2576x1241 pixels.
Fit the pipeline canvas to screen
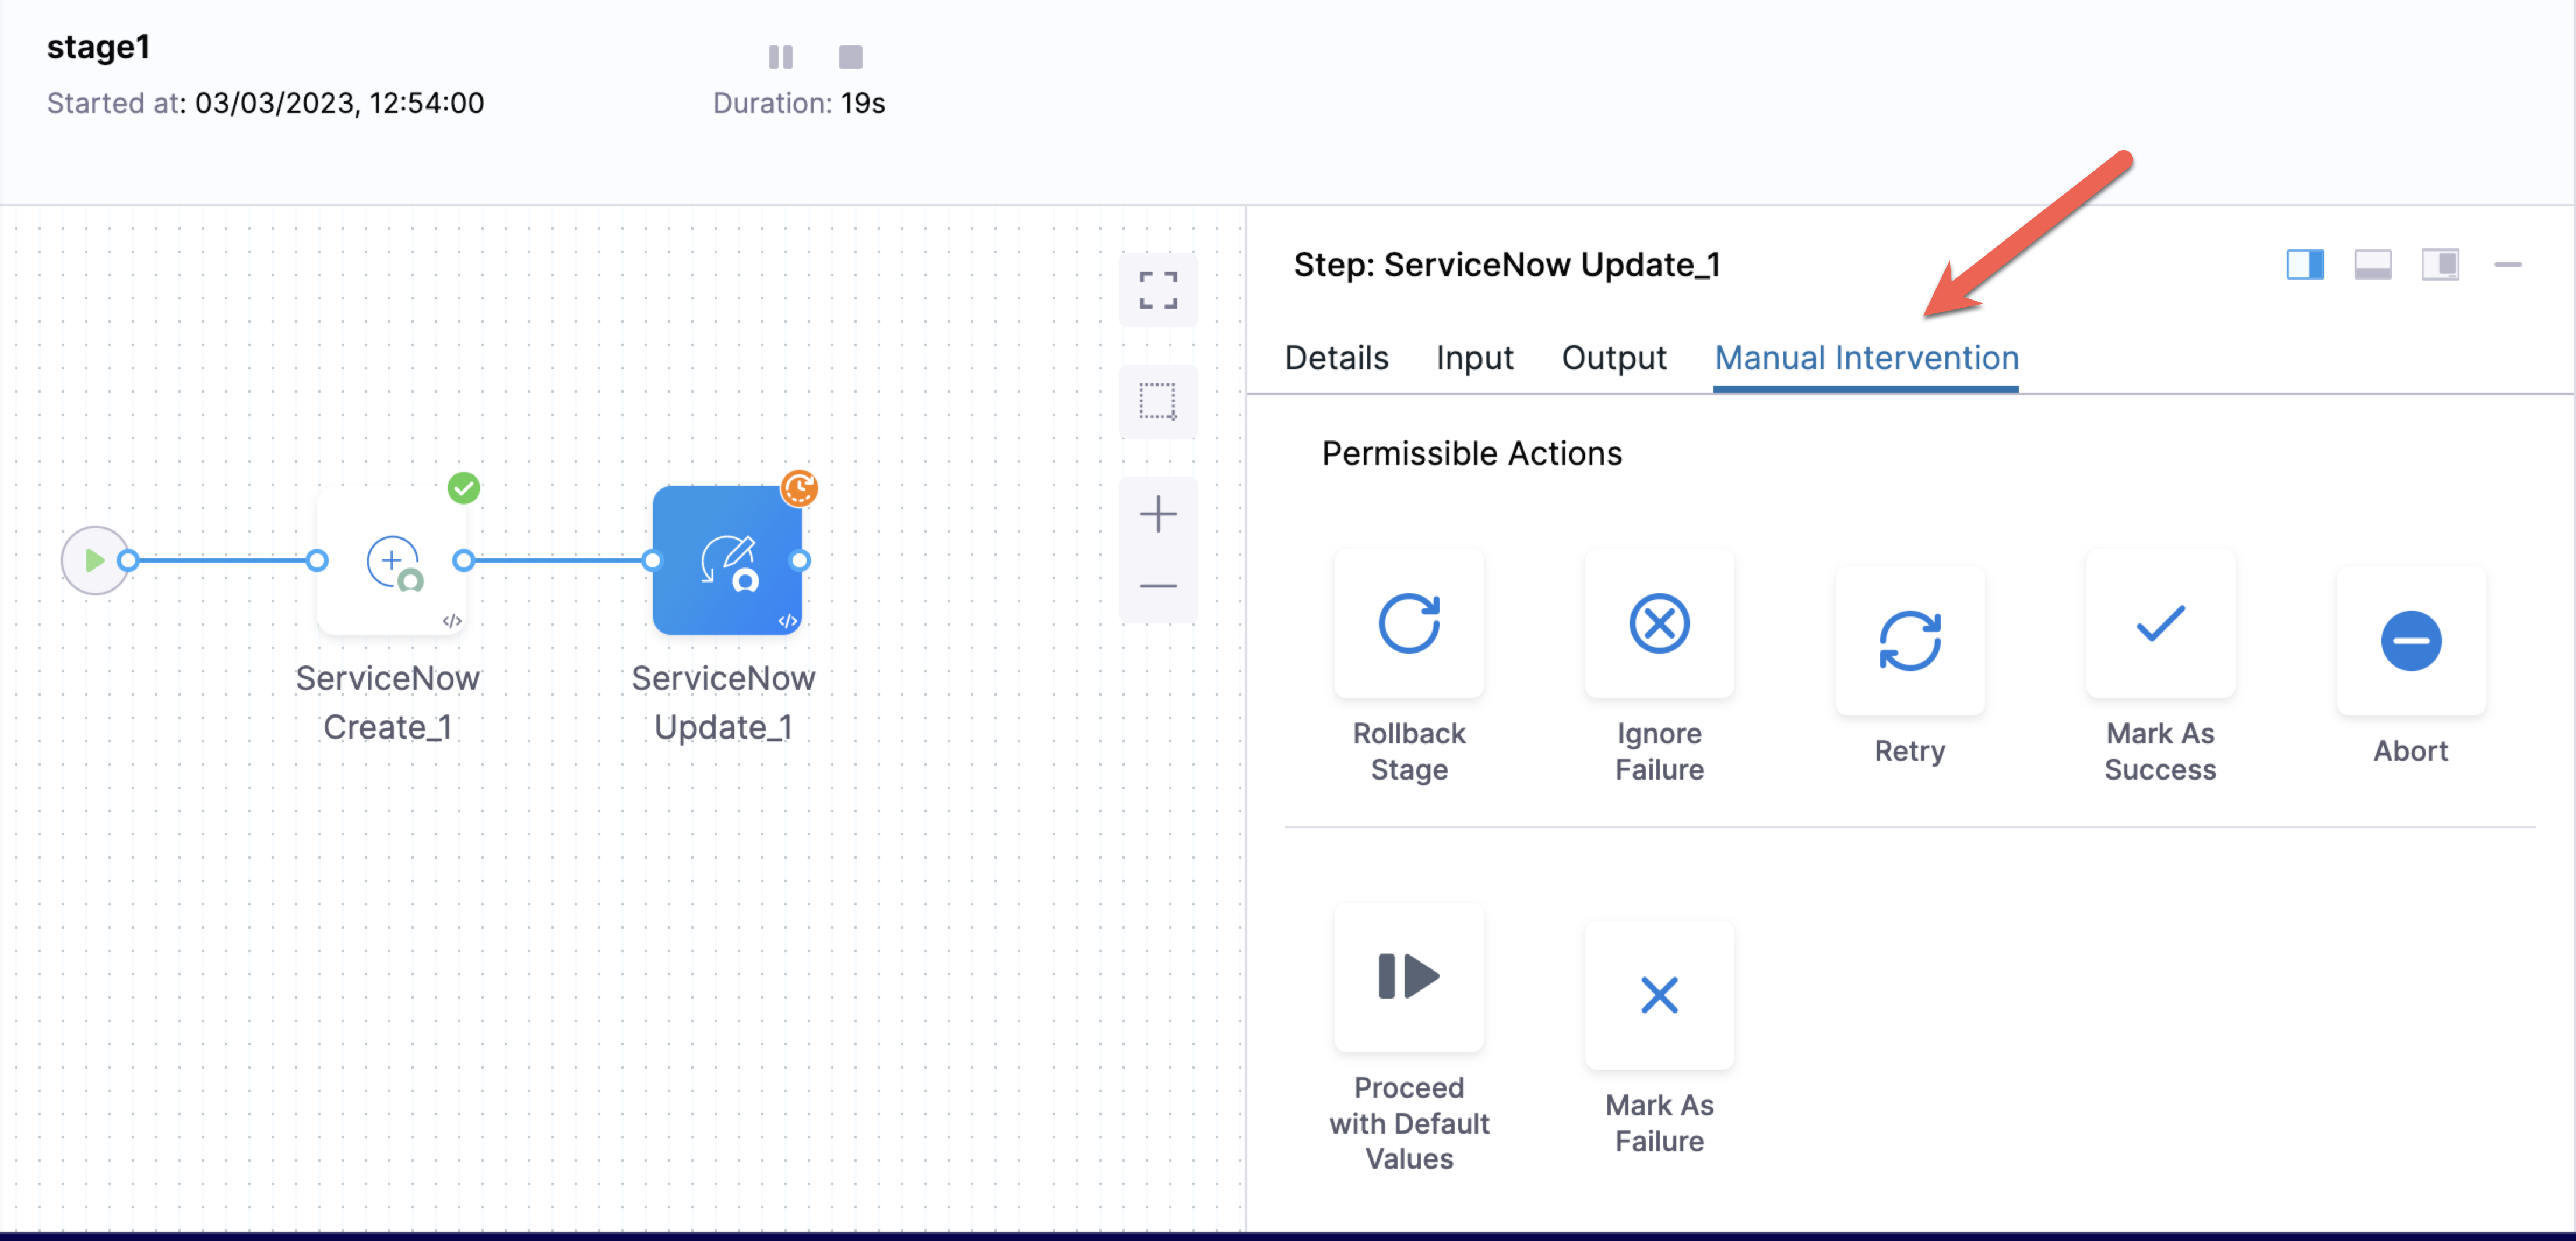(x=1158, y=291)
